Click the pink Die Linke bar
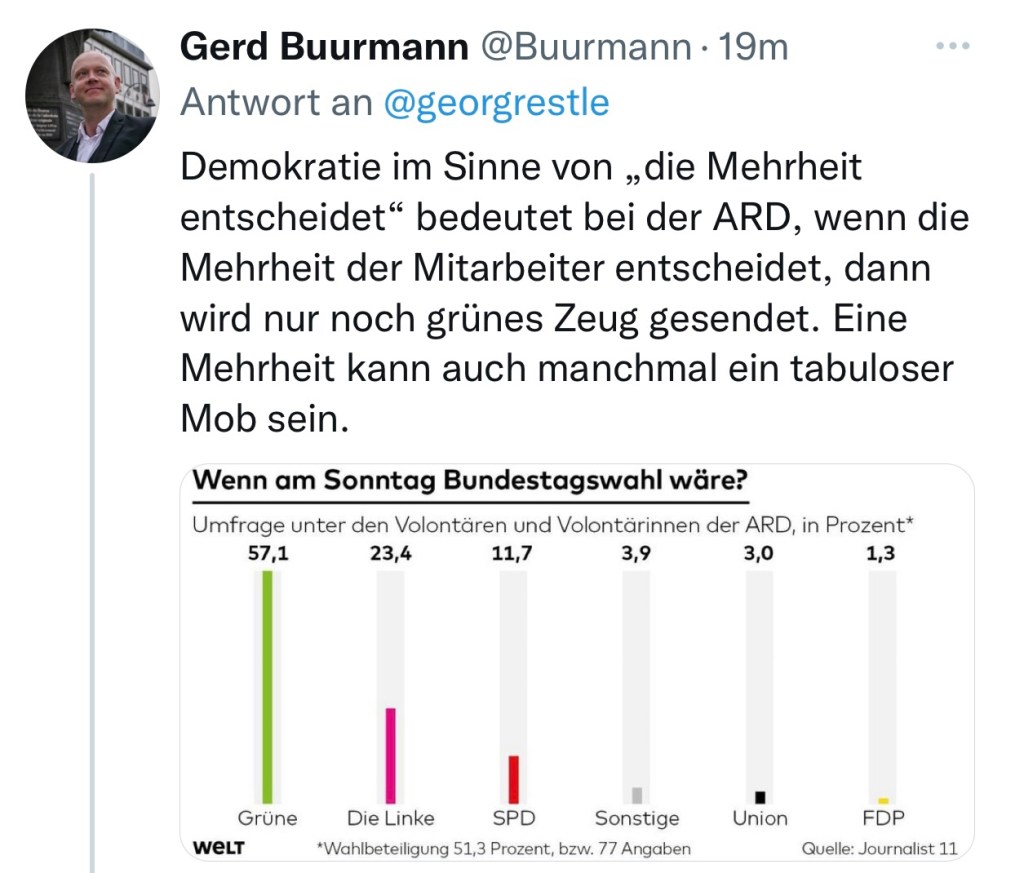The image size is (1024, 873). [390, 755]
